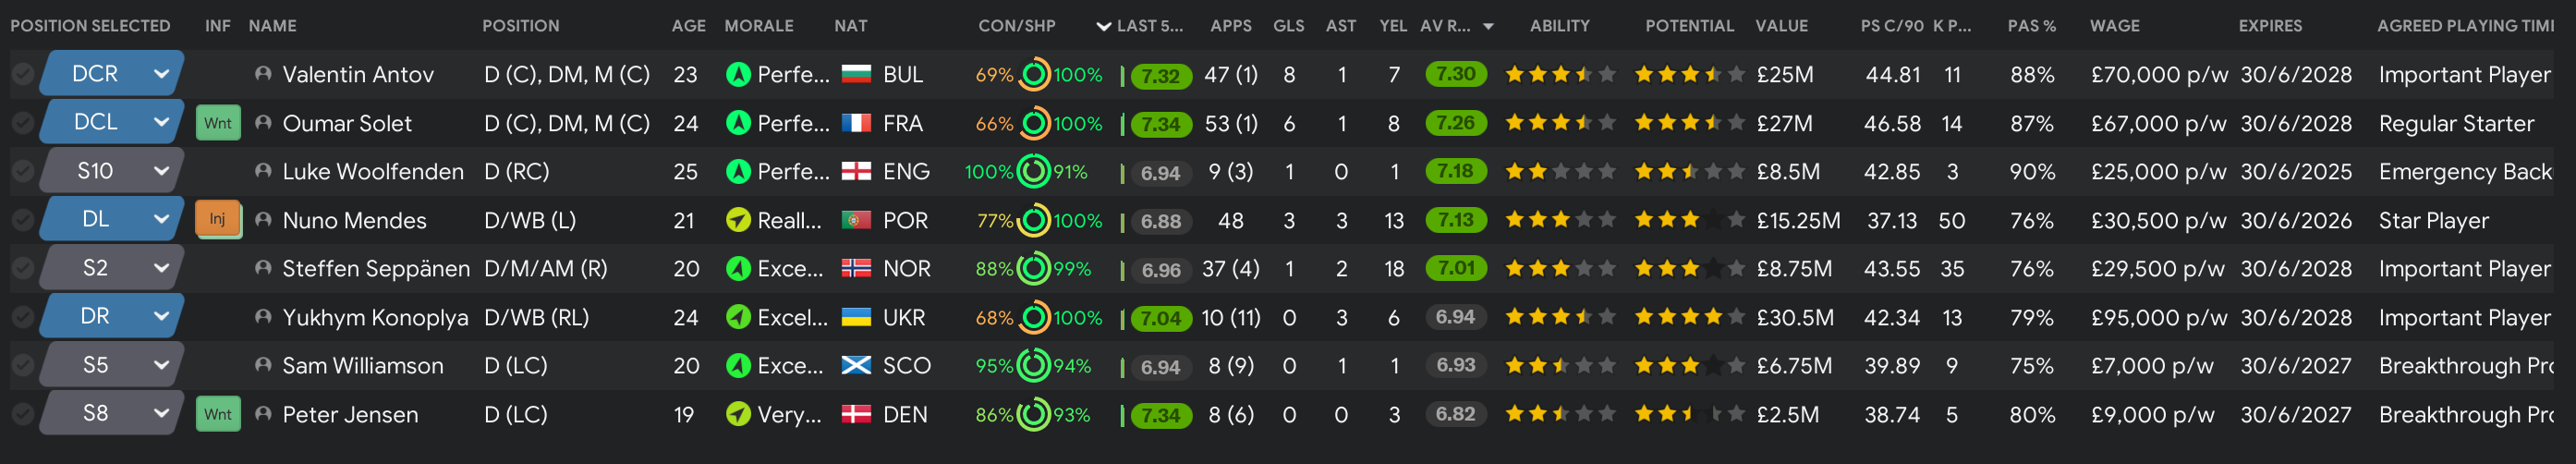Open Sam Williamson's player name link
The width and height of the screenshot is (2576, 464).
[x=362, y=366]
